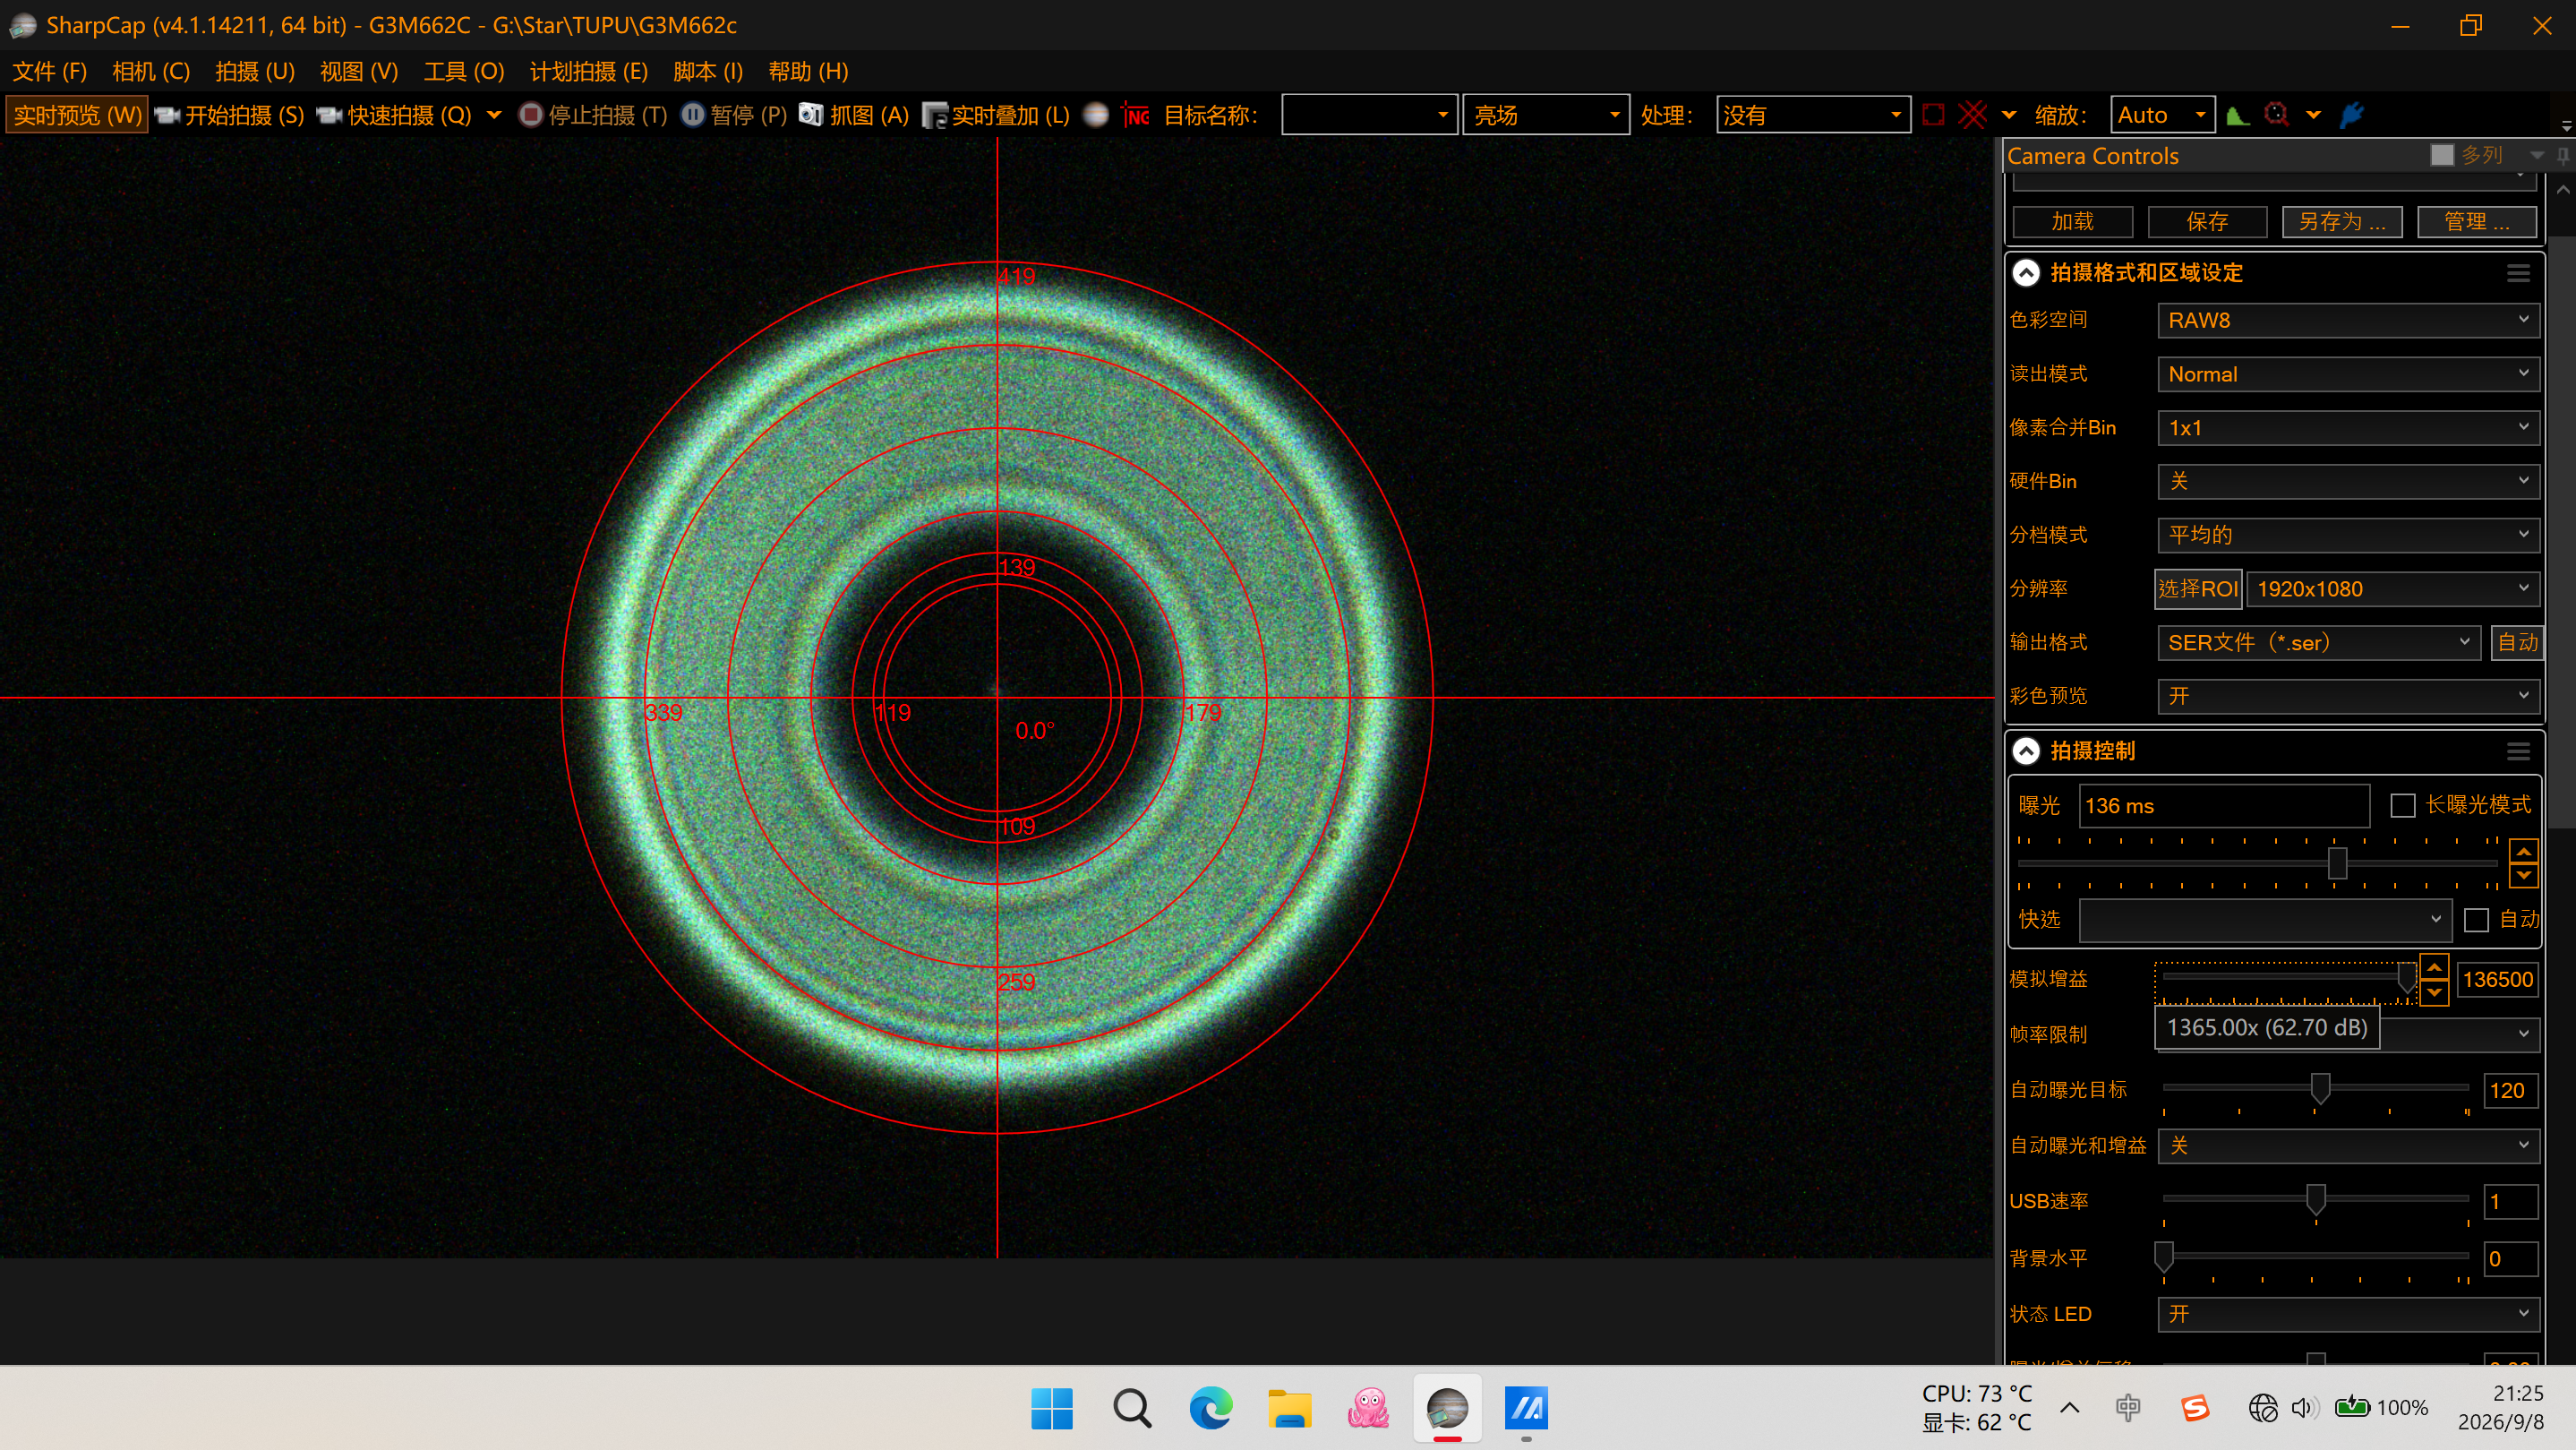The width and height of the screenshot is (2576, 1450).
Task: Collapse the capture format and area section
Action: pos(2025,273)
